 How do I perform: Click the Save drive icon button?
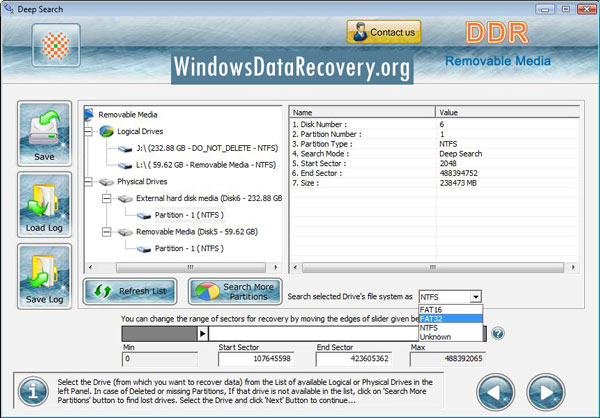click(x=44, y=134)
